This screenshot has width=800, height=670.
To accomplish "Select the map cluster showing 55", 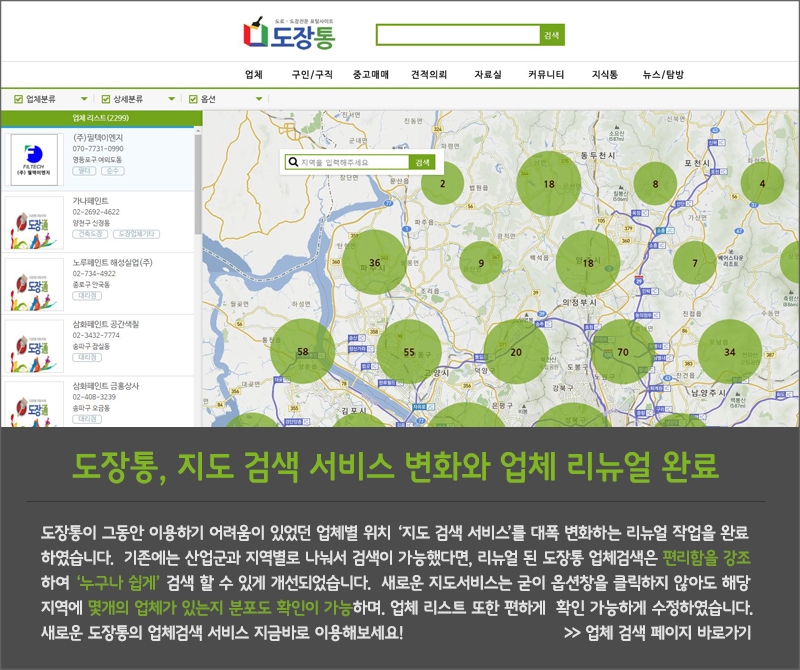I will tap(409, 352).
